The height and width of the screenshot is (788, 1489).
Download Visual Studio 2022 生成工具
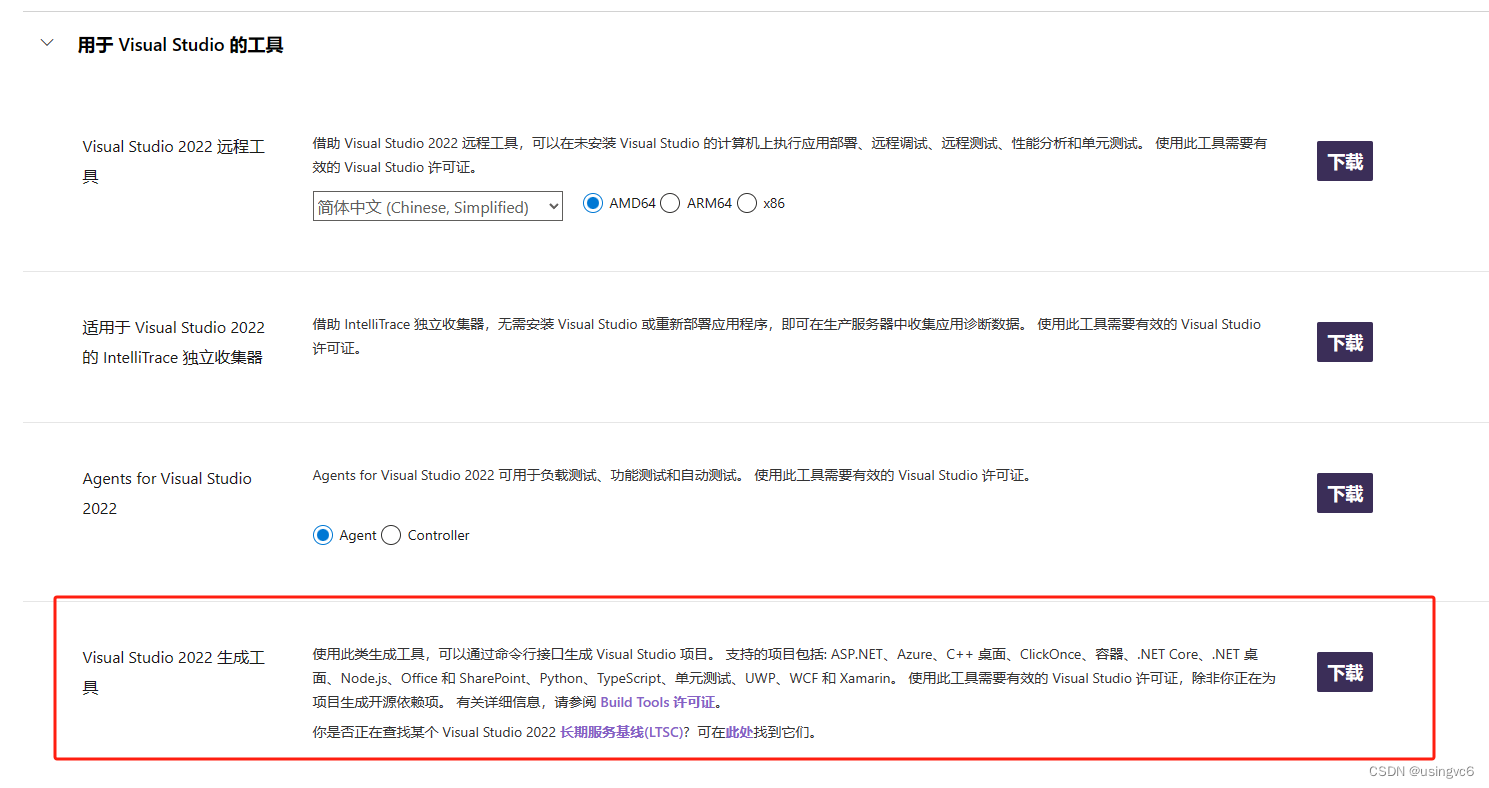[x=1344, y=671]
